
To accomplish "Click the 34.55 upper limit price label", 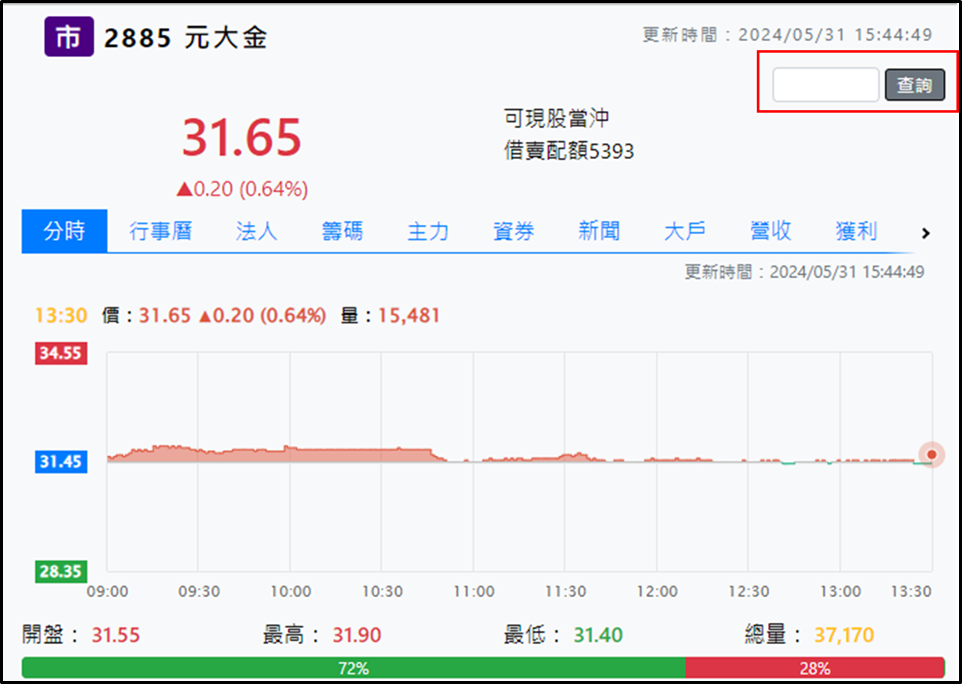I will click(61, 353).
